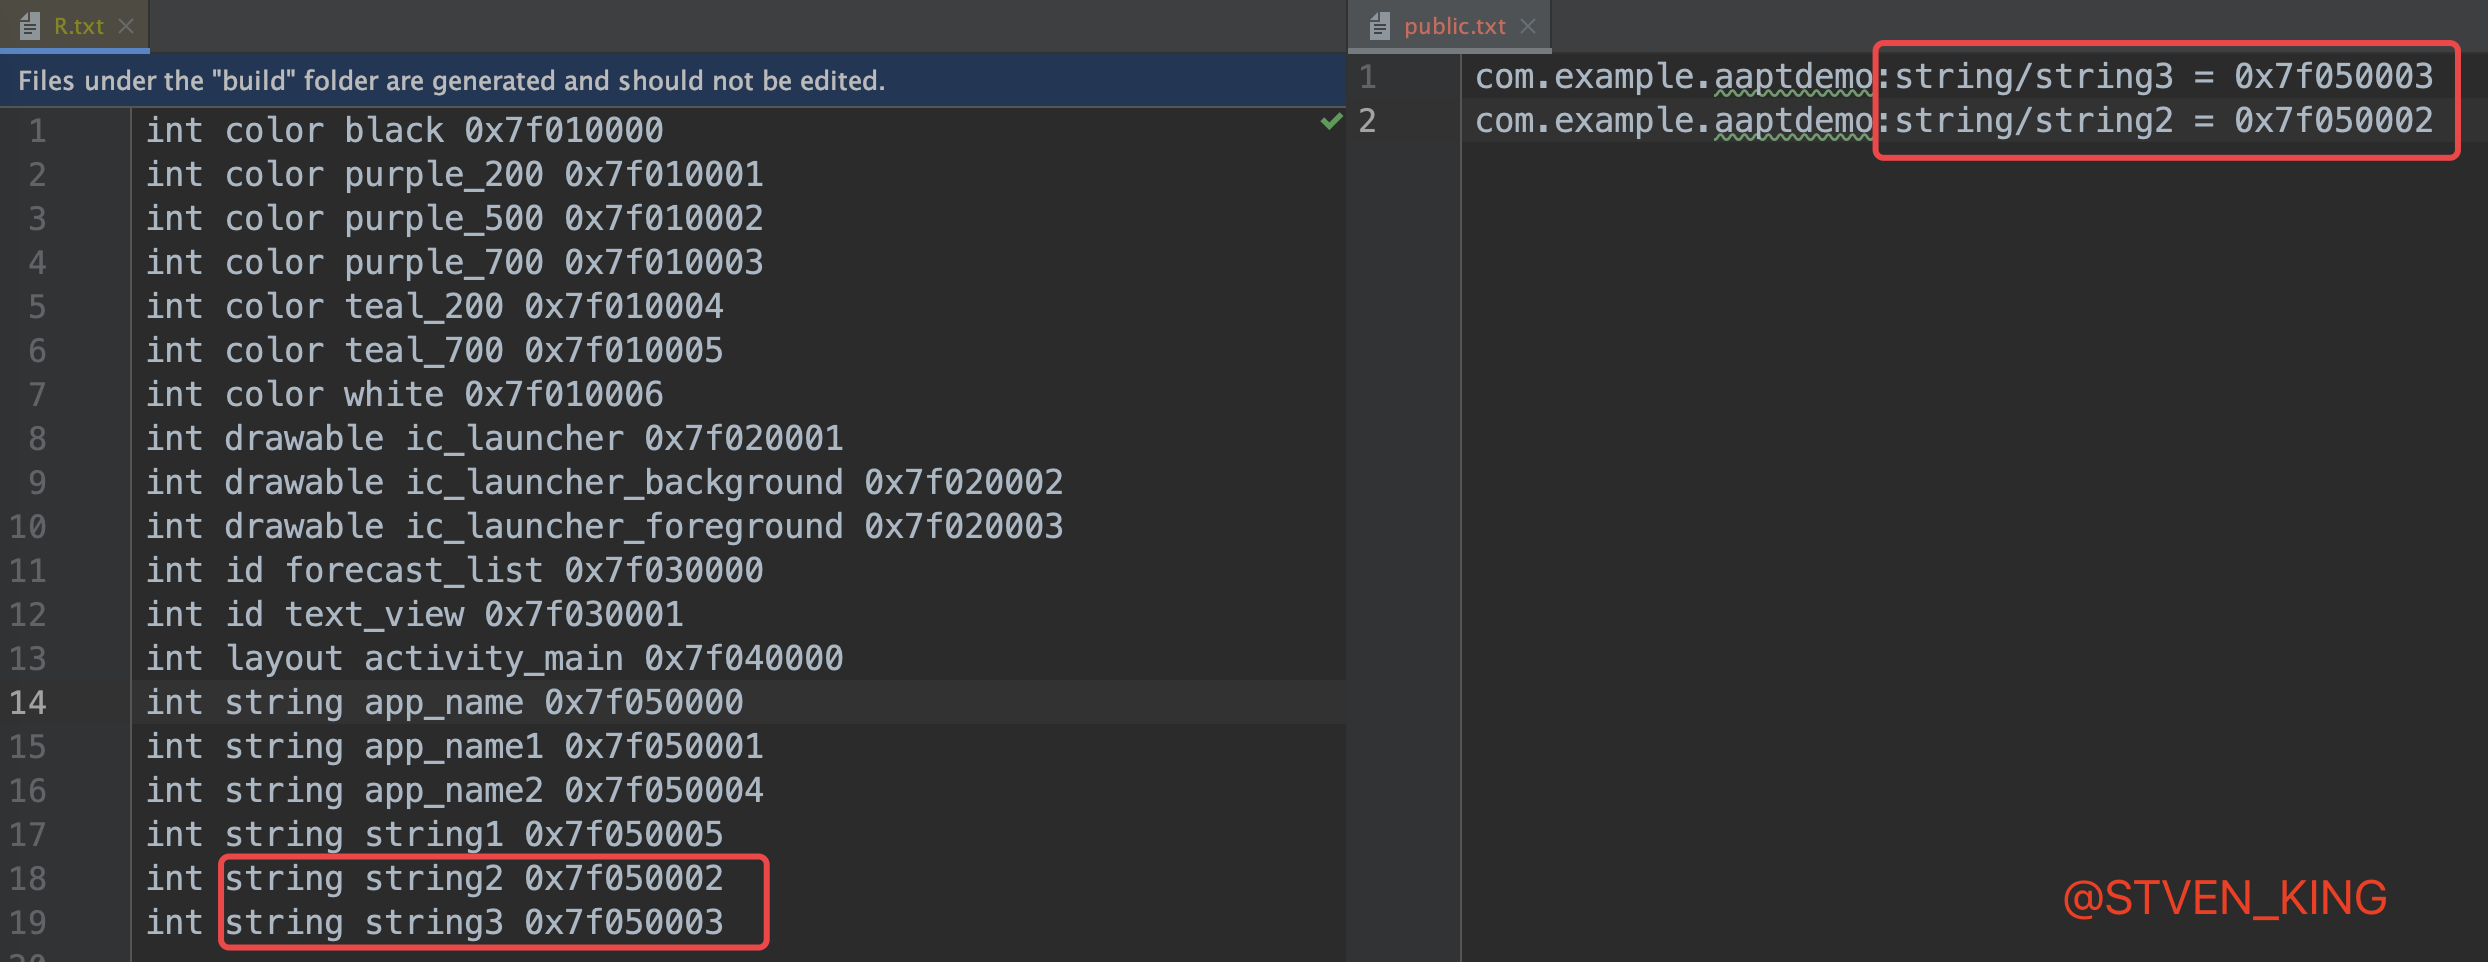Click line 'int string app_name1 0x7f050001'
2488x962 pixels.
tap(454, 746)
